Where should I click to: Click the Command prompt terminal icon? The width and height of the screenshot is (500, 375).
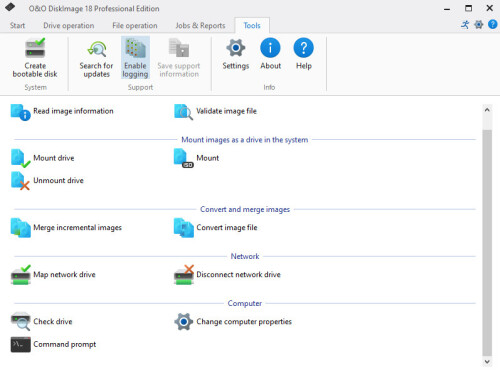pyautogui.click(x=21, y=344)
